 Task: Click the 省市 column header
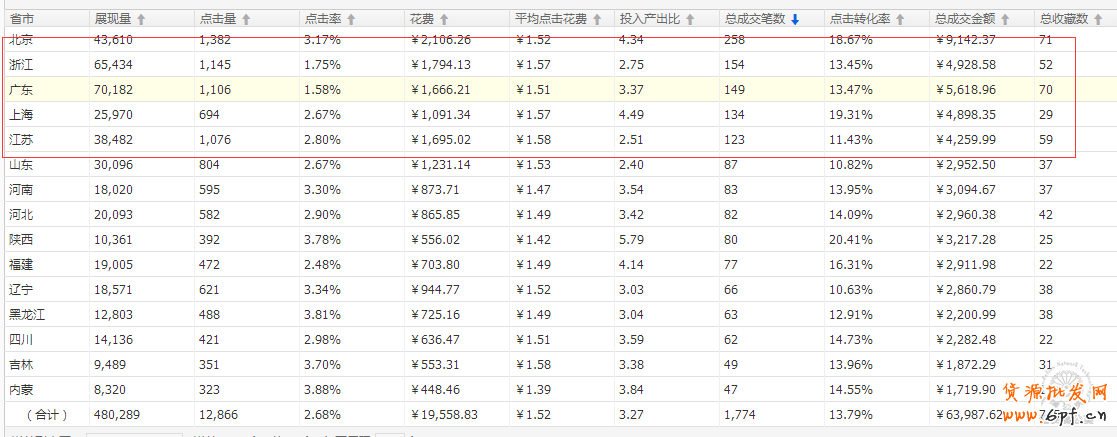tap(22, 19)
